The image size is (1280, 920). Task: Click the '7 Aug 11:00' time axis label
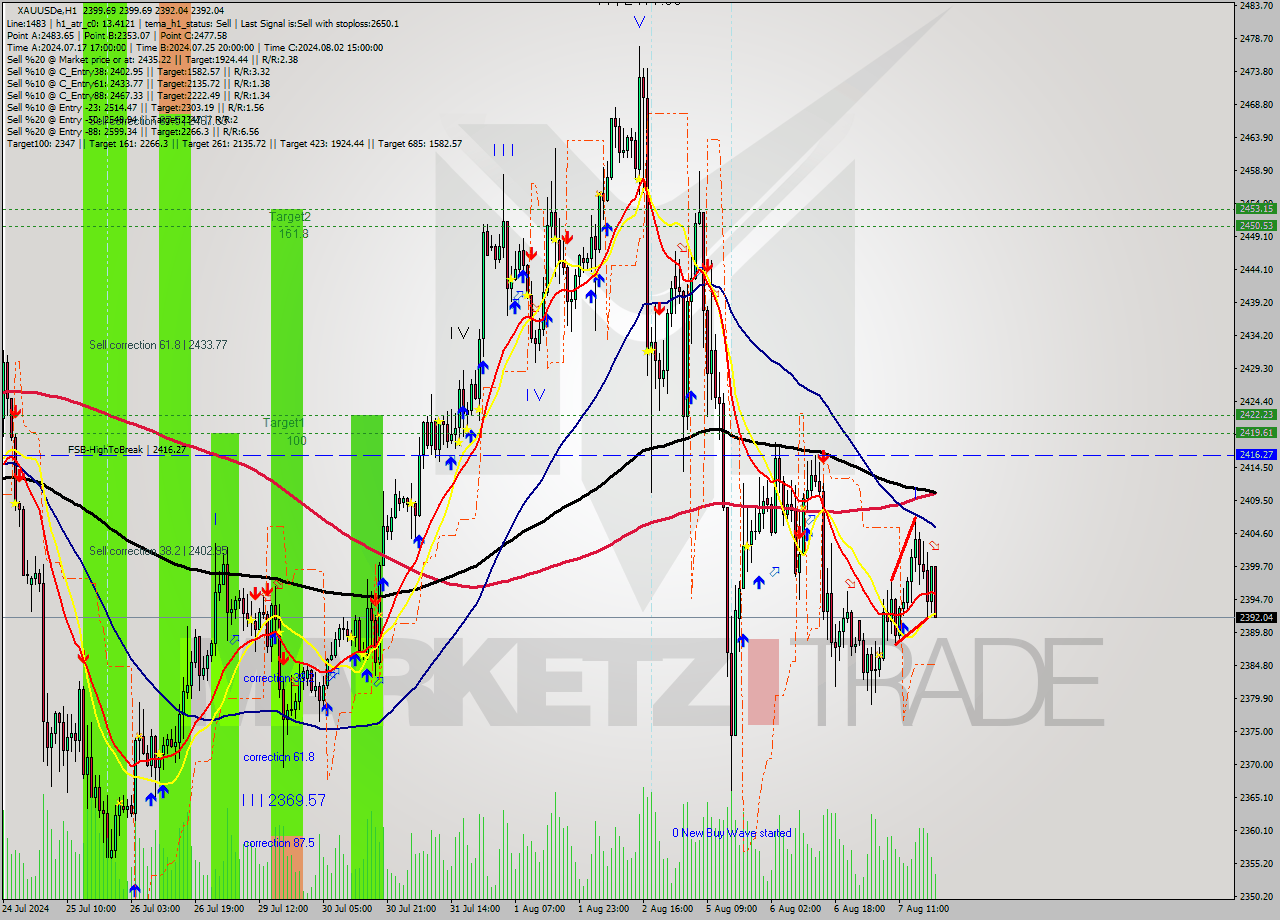923,909
